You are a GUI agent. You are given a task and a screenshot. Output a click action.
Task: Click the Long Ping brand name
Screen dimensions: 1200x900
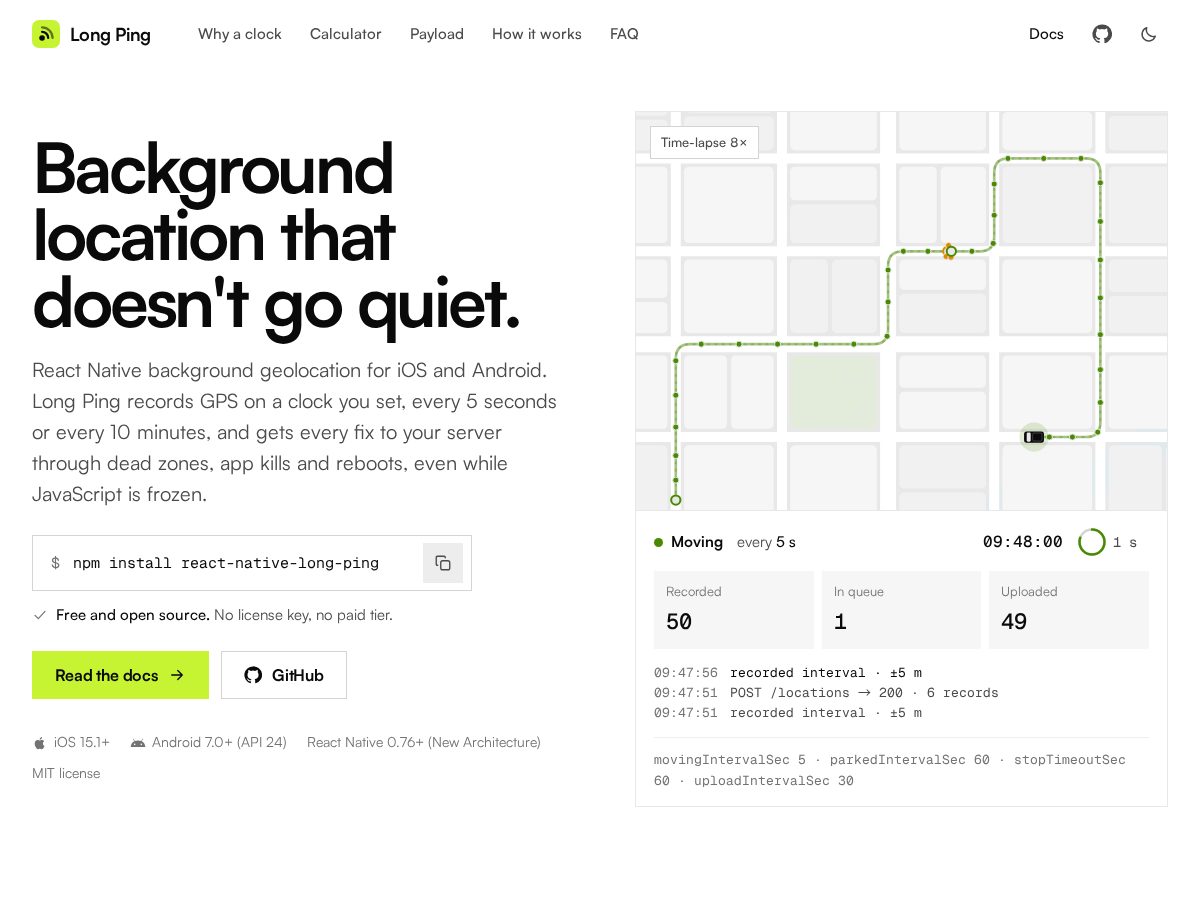point(110,35)
